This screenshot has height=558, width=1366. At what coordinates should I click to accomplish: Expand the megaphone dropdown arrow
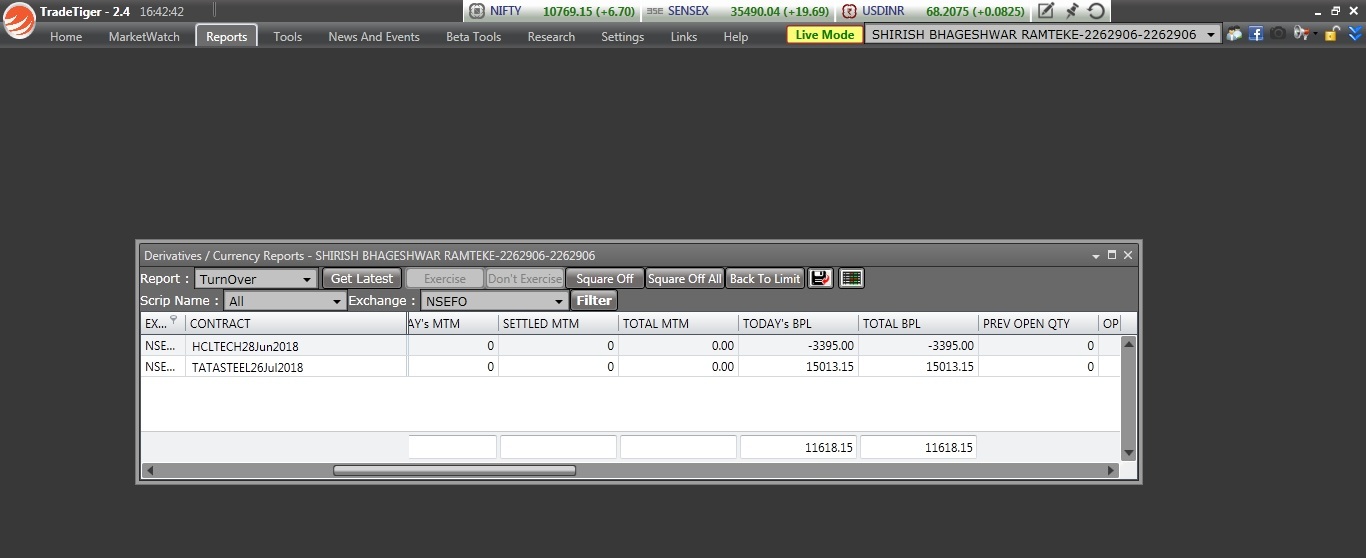tap(1315, 34)
